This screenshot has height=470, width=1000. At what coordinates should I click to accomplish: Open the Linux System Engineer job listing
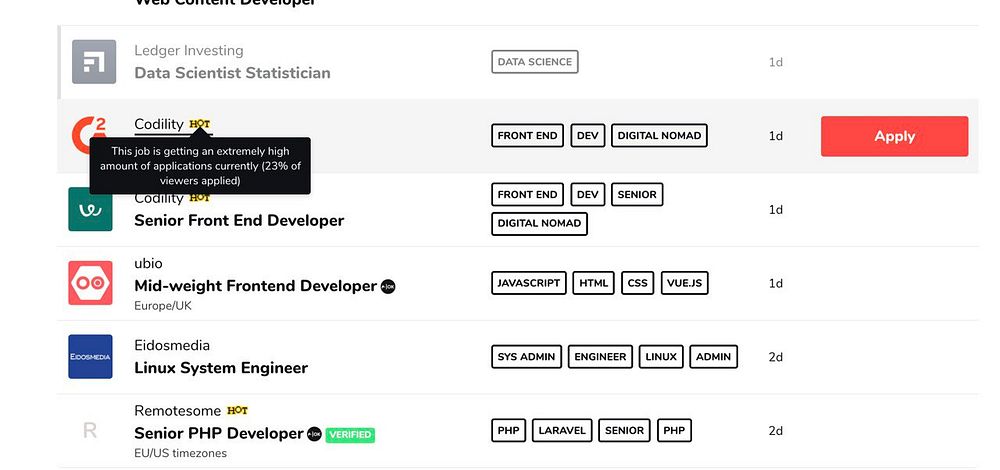[x=221, y=368]
